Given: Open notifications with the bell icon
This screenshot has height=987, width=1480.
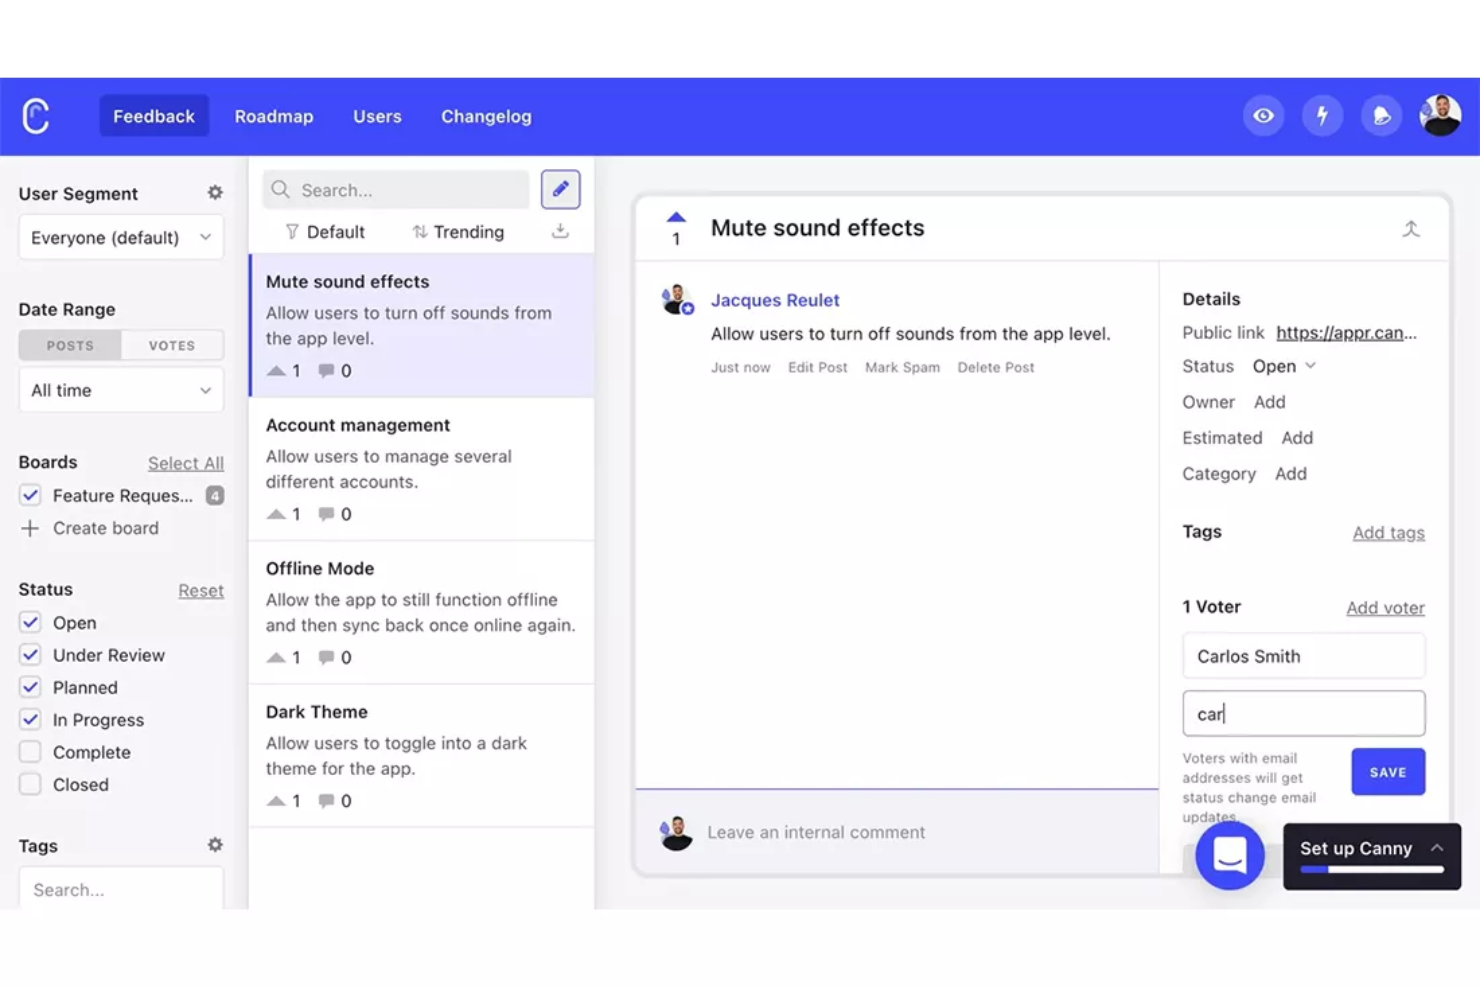Looking at the screenshot, I should pyautogui.click(x=1381, y=115).
